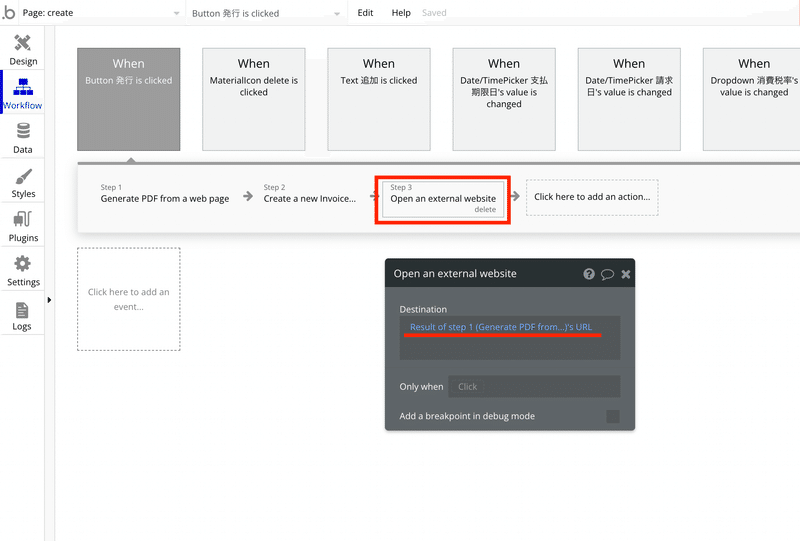
Task: Open the Workflow tab
Action: 22,94
